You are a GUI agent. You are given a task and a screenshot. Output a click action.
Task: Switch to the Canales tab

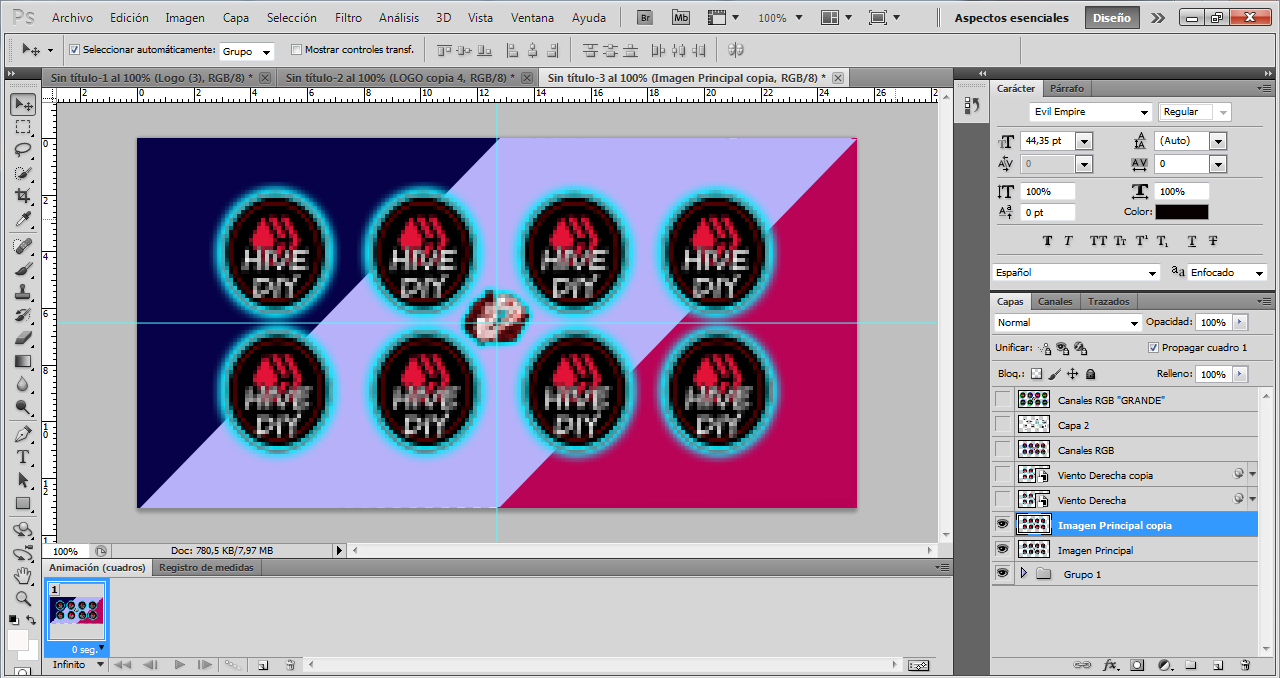pyautogui.click(x=1055, y=301)
